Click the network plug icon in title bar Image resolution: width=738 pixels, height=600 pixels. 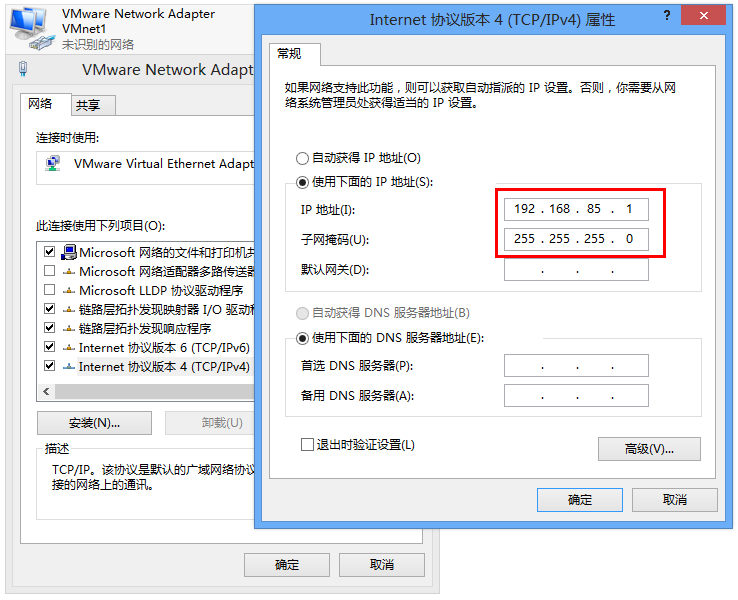coord(23,69)
